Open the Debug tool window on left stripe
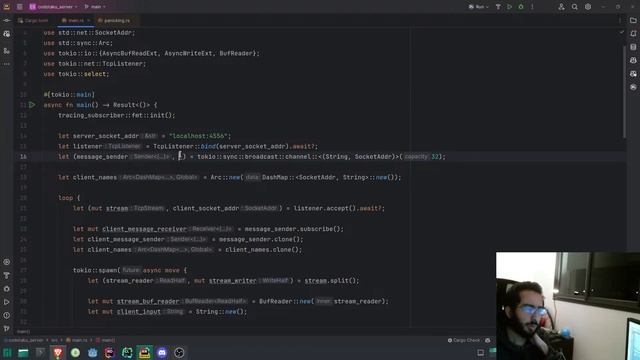Viewport: 640px width, 360px height. [x=7, y=289]
